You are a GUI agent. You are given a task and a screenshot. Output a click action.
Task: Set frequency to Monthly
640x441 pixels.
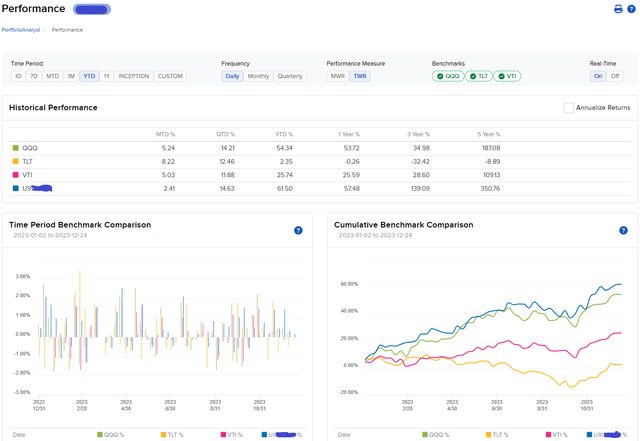click(x=258, y=76)
